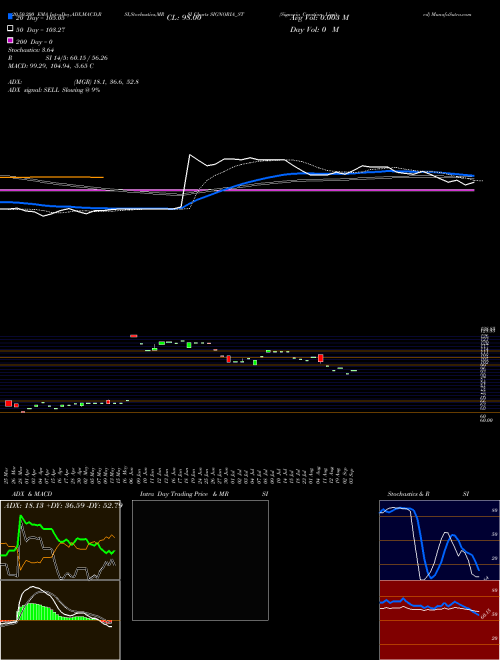Click the MACD histogram chart panel

60,620
